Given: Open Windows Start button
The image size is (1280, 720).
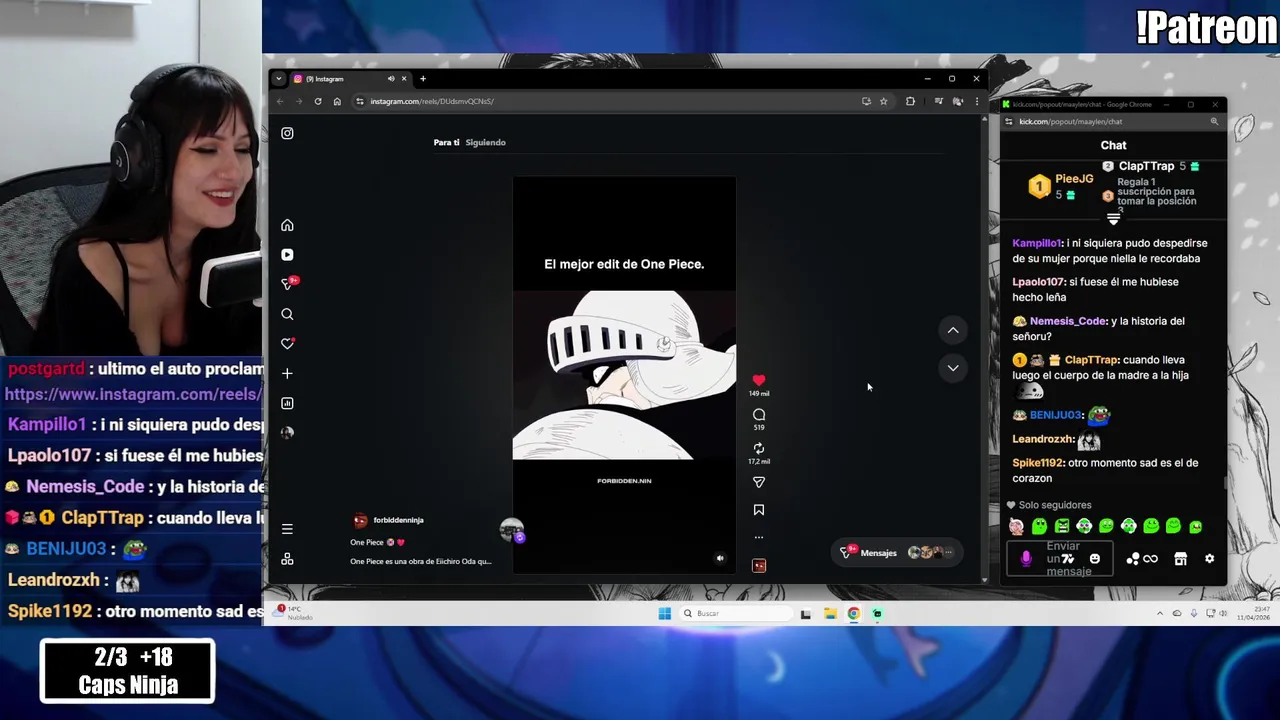Looking at the screenshot, I should (x=665, y=613).
